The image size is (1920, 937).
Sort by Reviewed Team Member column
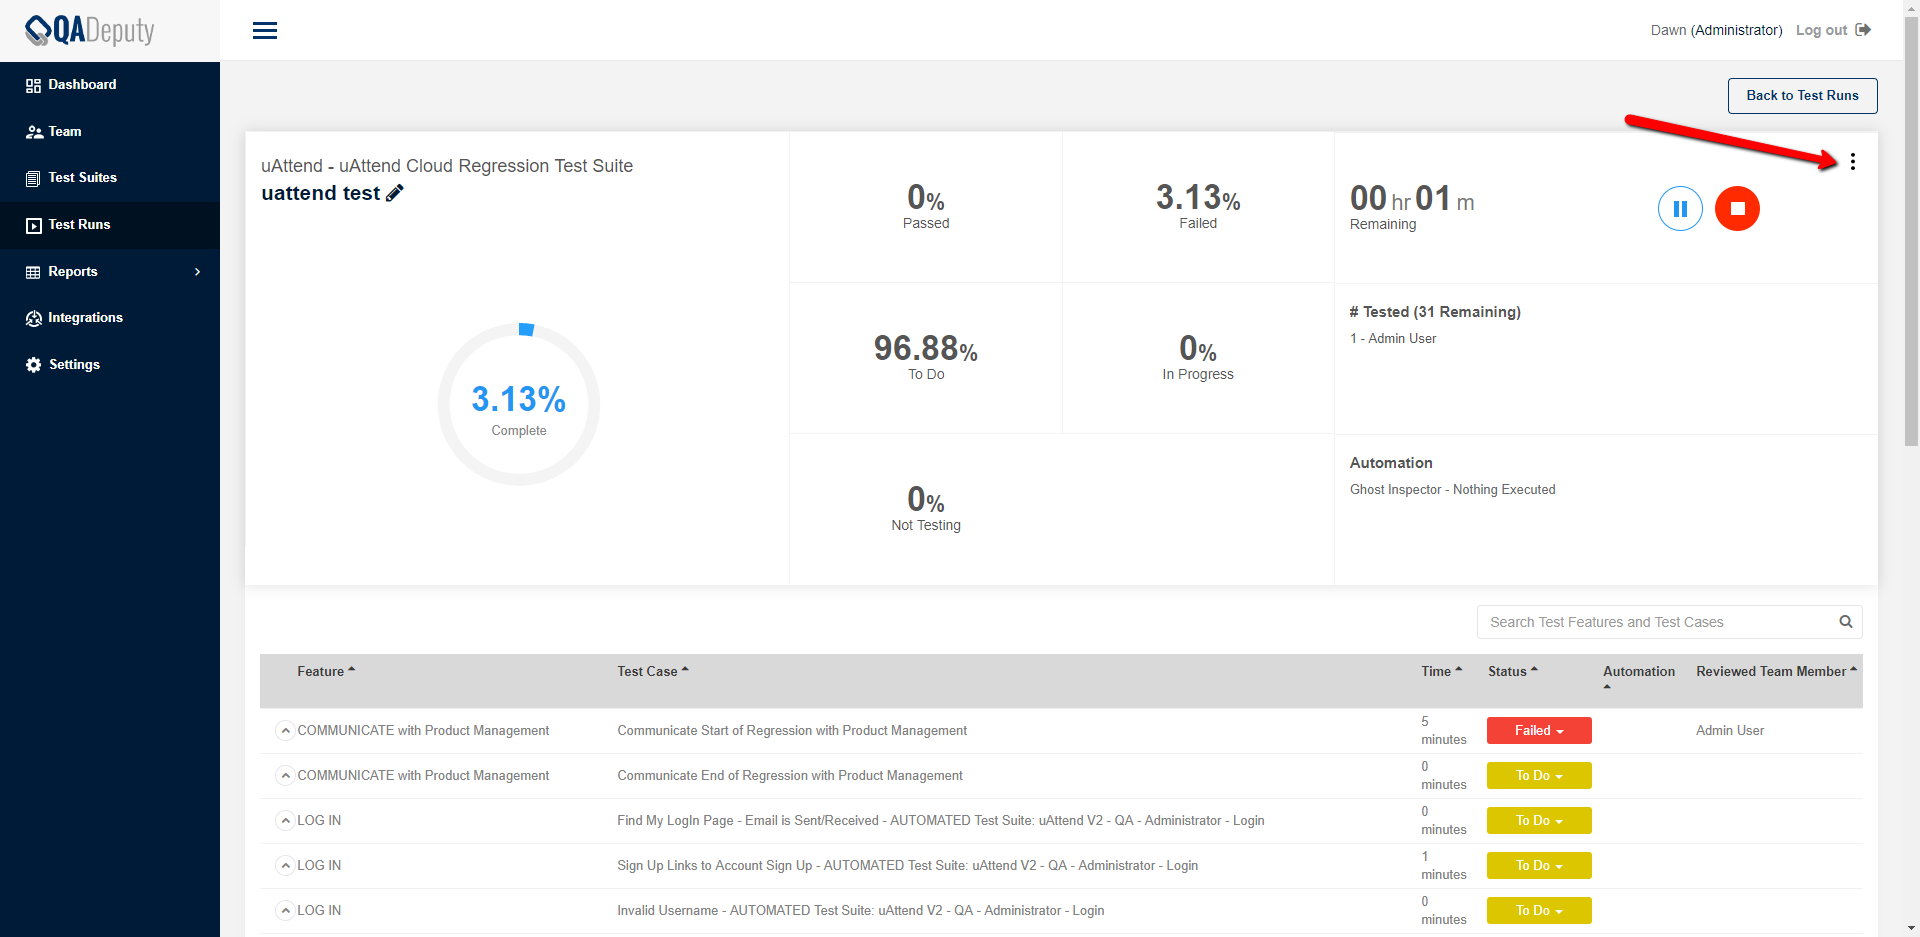click(x=1776, y=672)
